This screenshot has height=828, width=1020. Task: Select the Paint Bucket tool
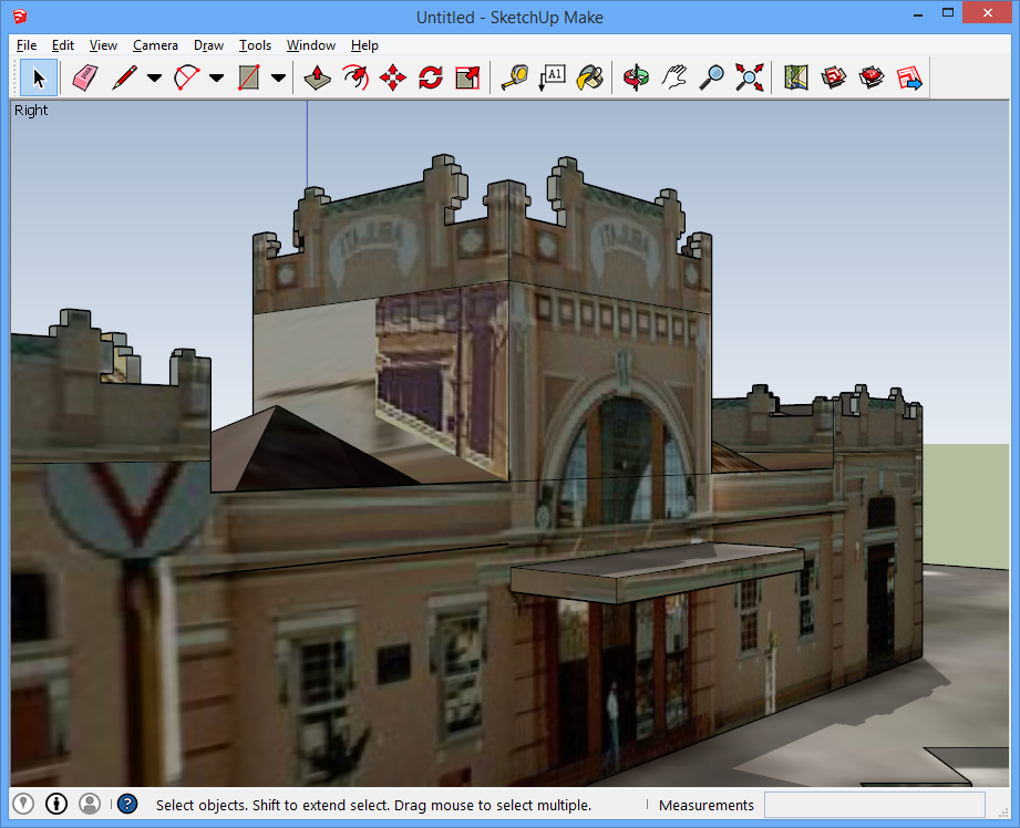click(x=589, y=78)
